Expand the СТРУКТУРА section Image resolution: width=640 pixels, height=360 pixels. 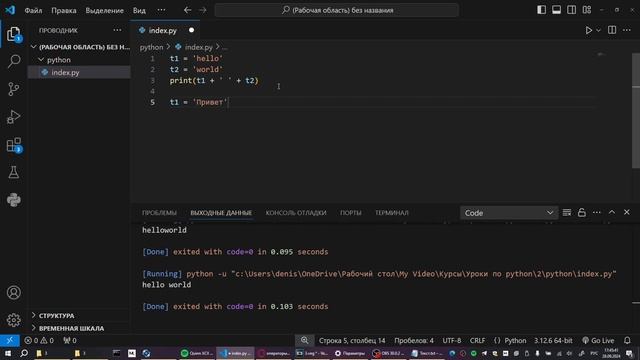pyautogui.click(x=80, y=316)
